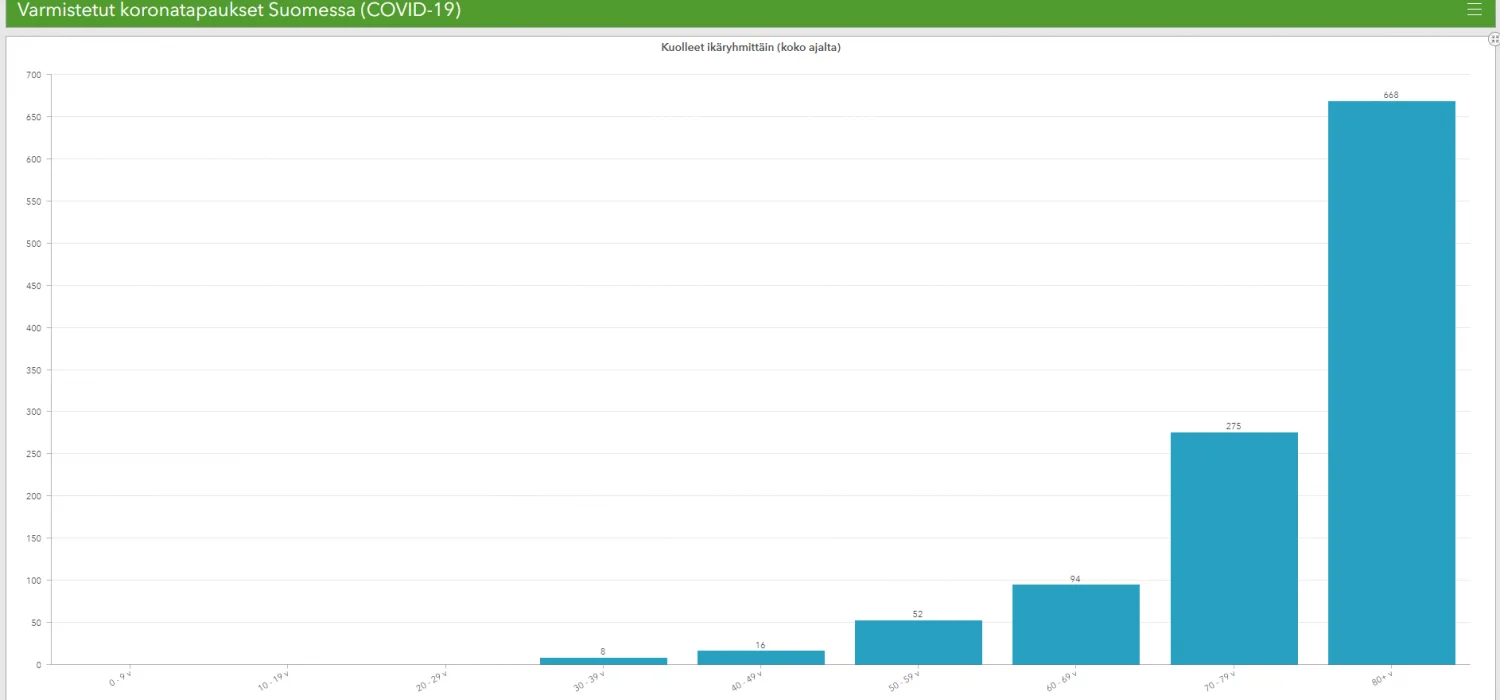
Task: Click the '0 - 9 v' axis label
Action: click(x=120, y=680)
